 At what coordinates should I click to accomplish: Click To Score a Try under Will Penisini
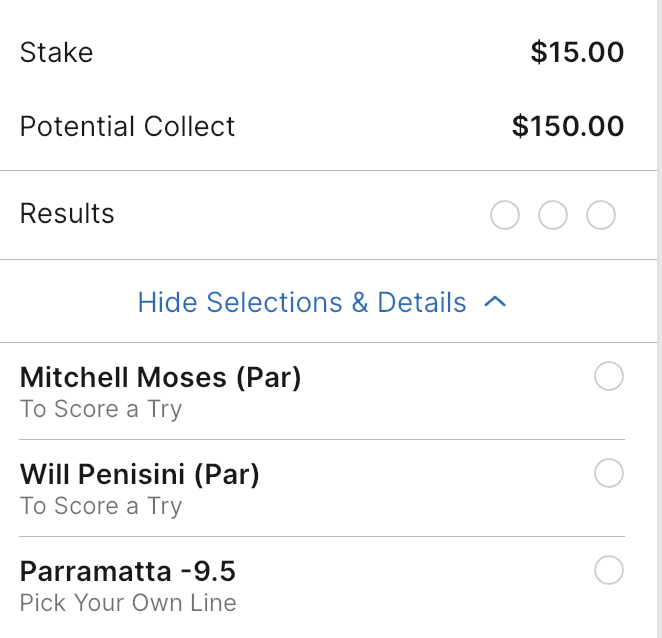tap(101, 506)
